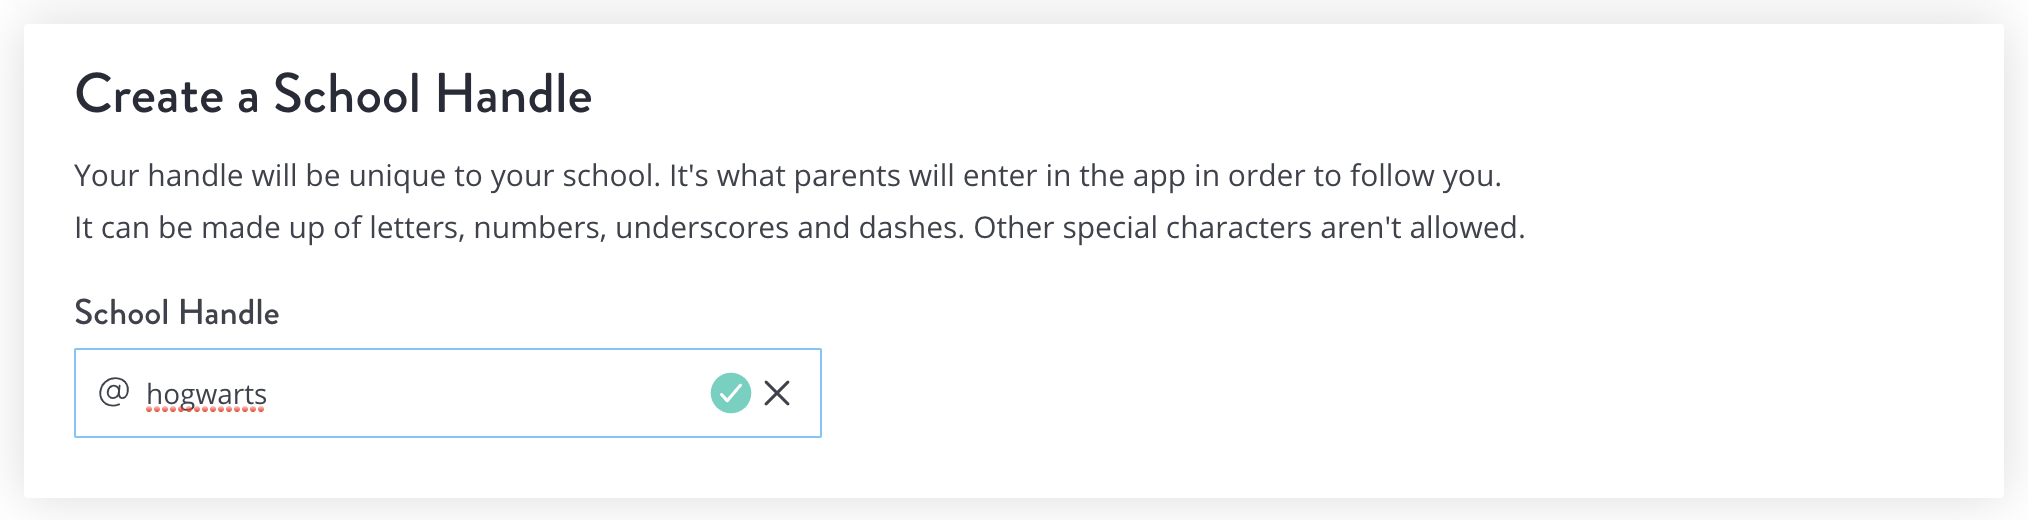Click the word app in the description
The width and height of the screenshot is (2028, 520).
1160,177
